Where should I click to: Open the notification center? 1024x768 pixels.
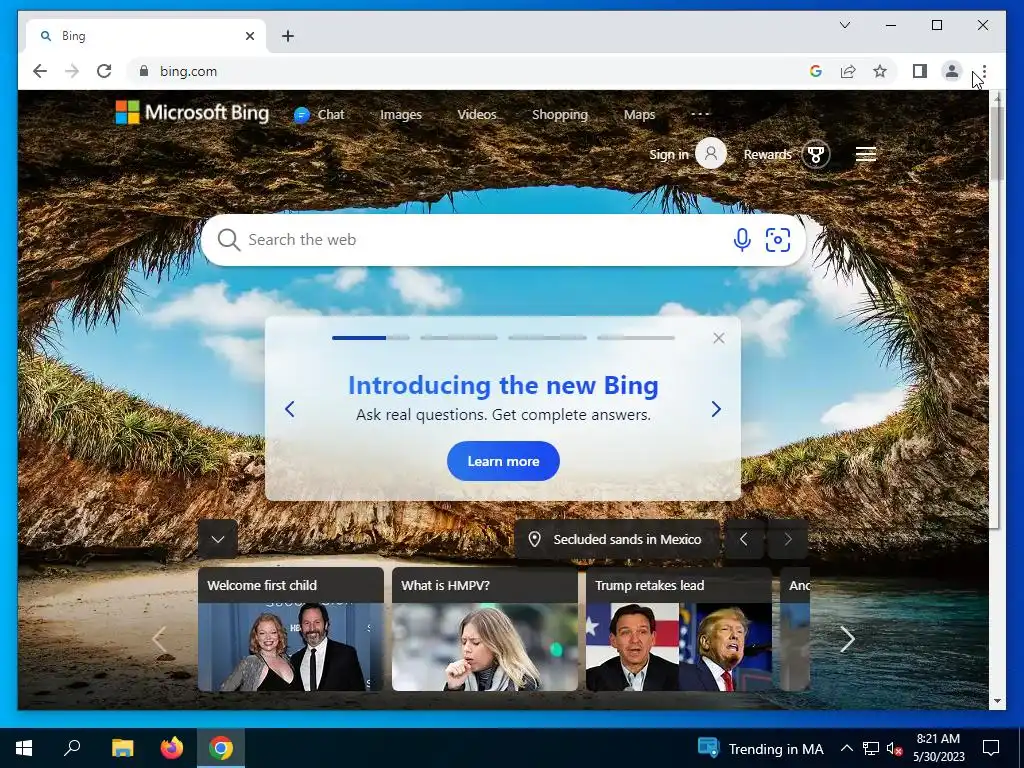tap(991, 748)
